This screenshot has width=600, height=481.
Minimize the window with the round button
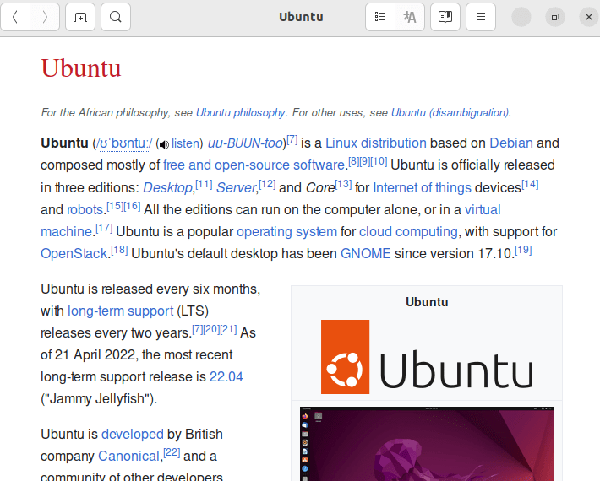[x=522, y=17]
